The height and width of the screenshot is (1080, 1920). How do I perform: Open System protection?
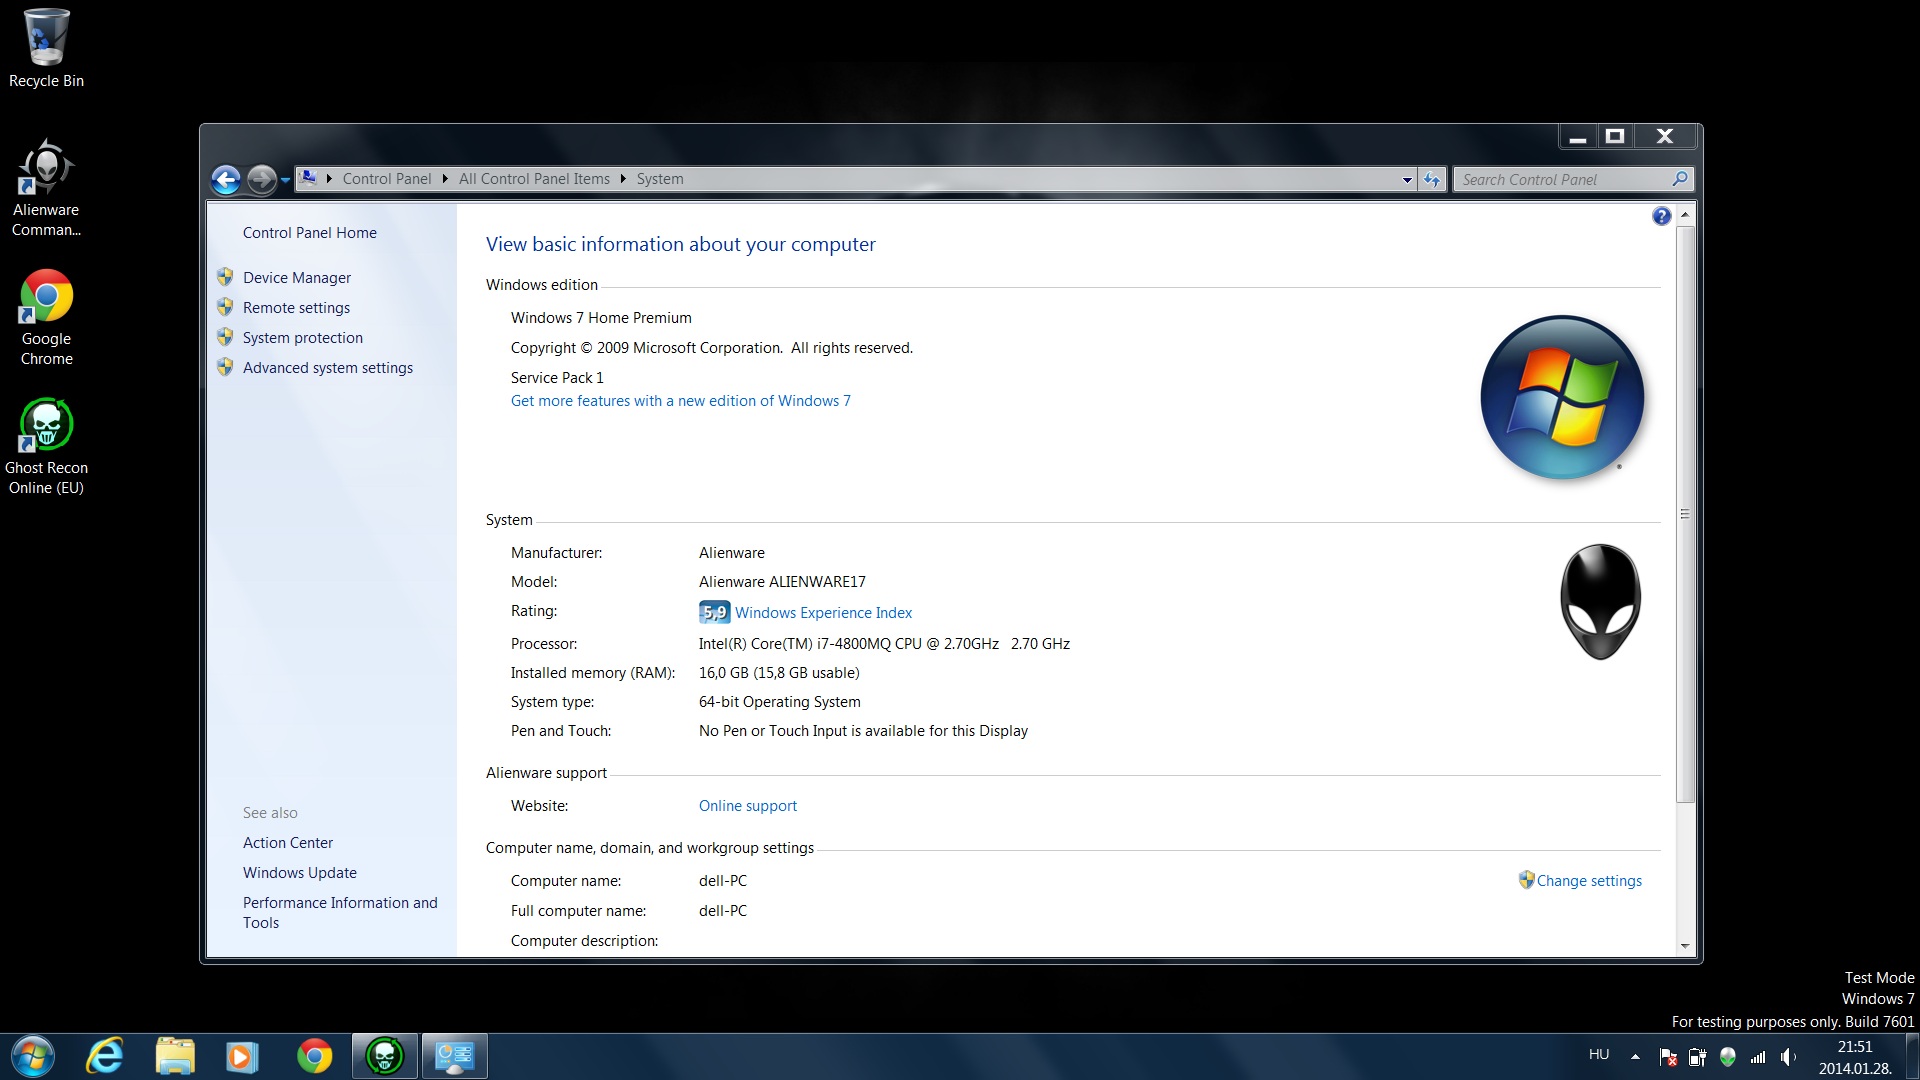[x=303, y=338]
